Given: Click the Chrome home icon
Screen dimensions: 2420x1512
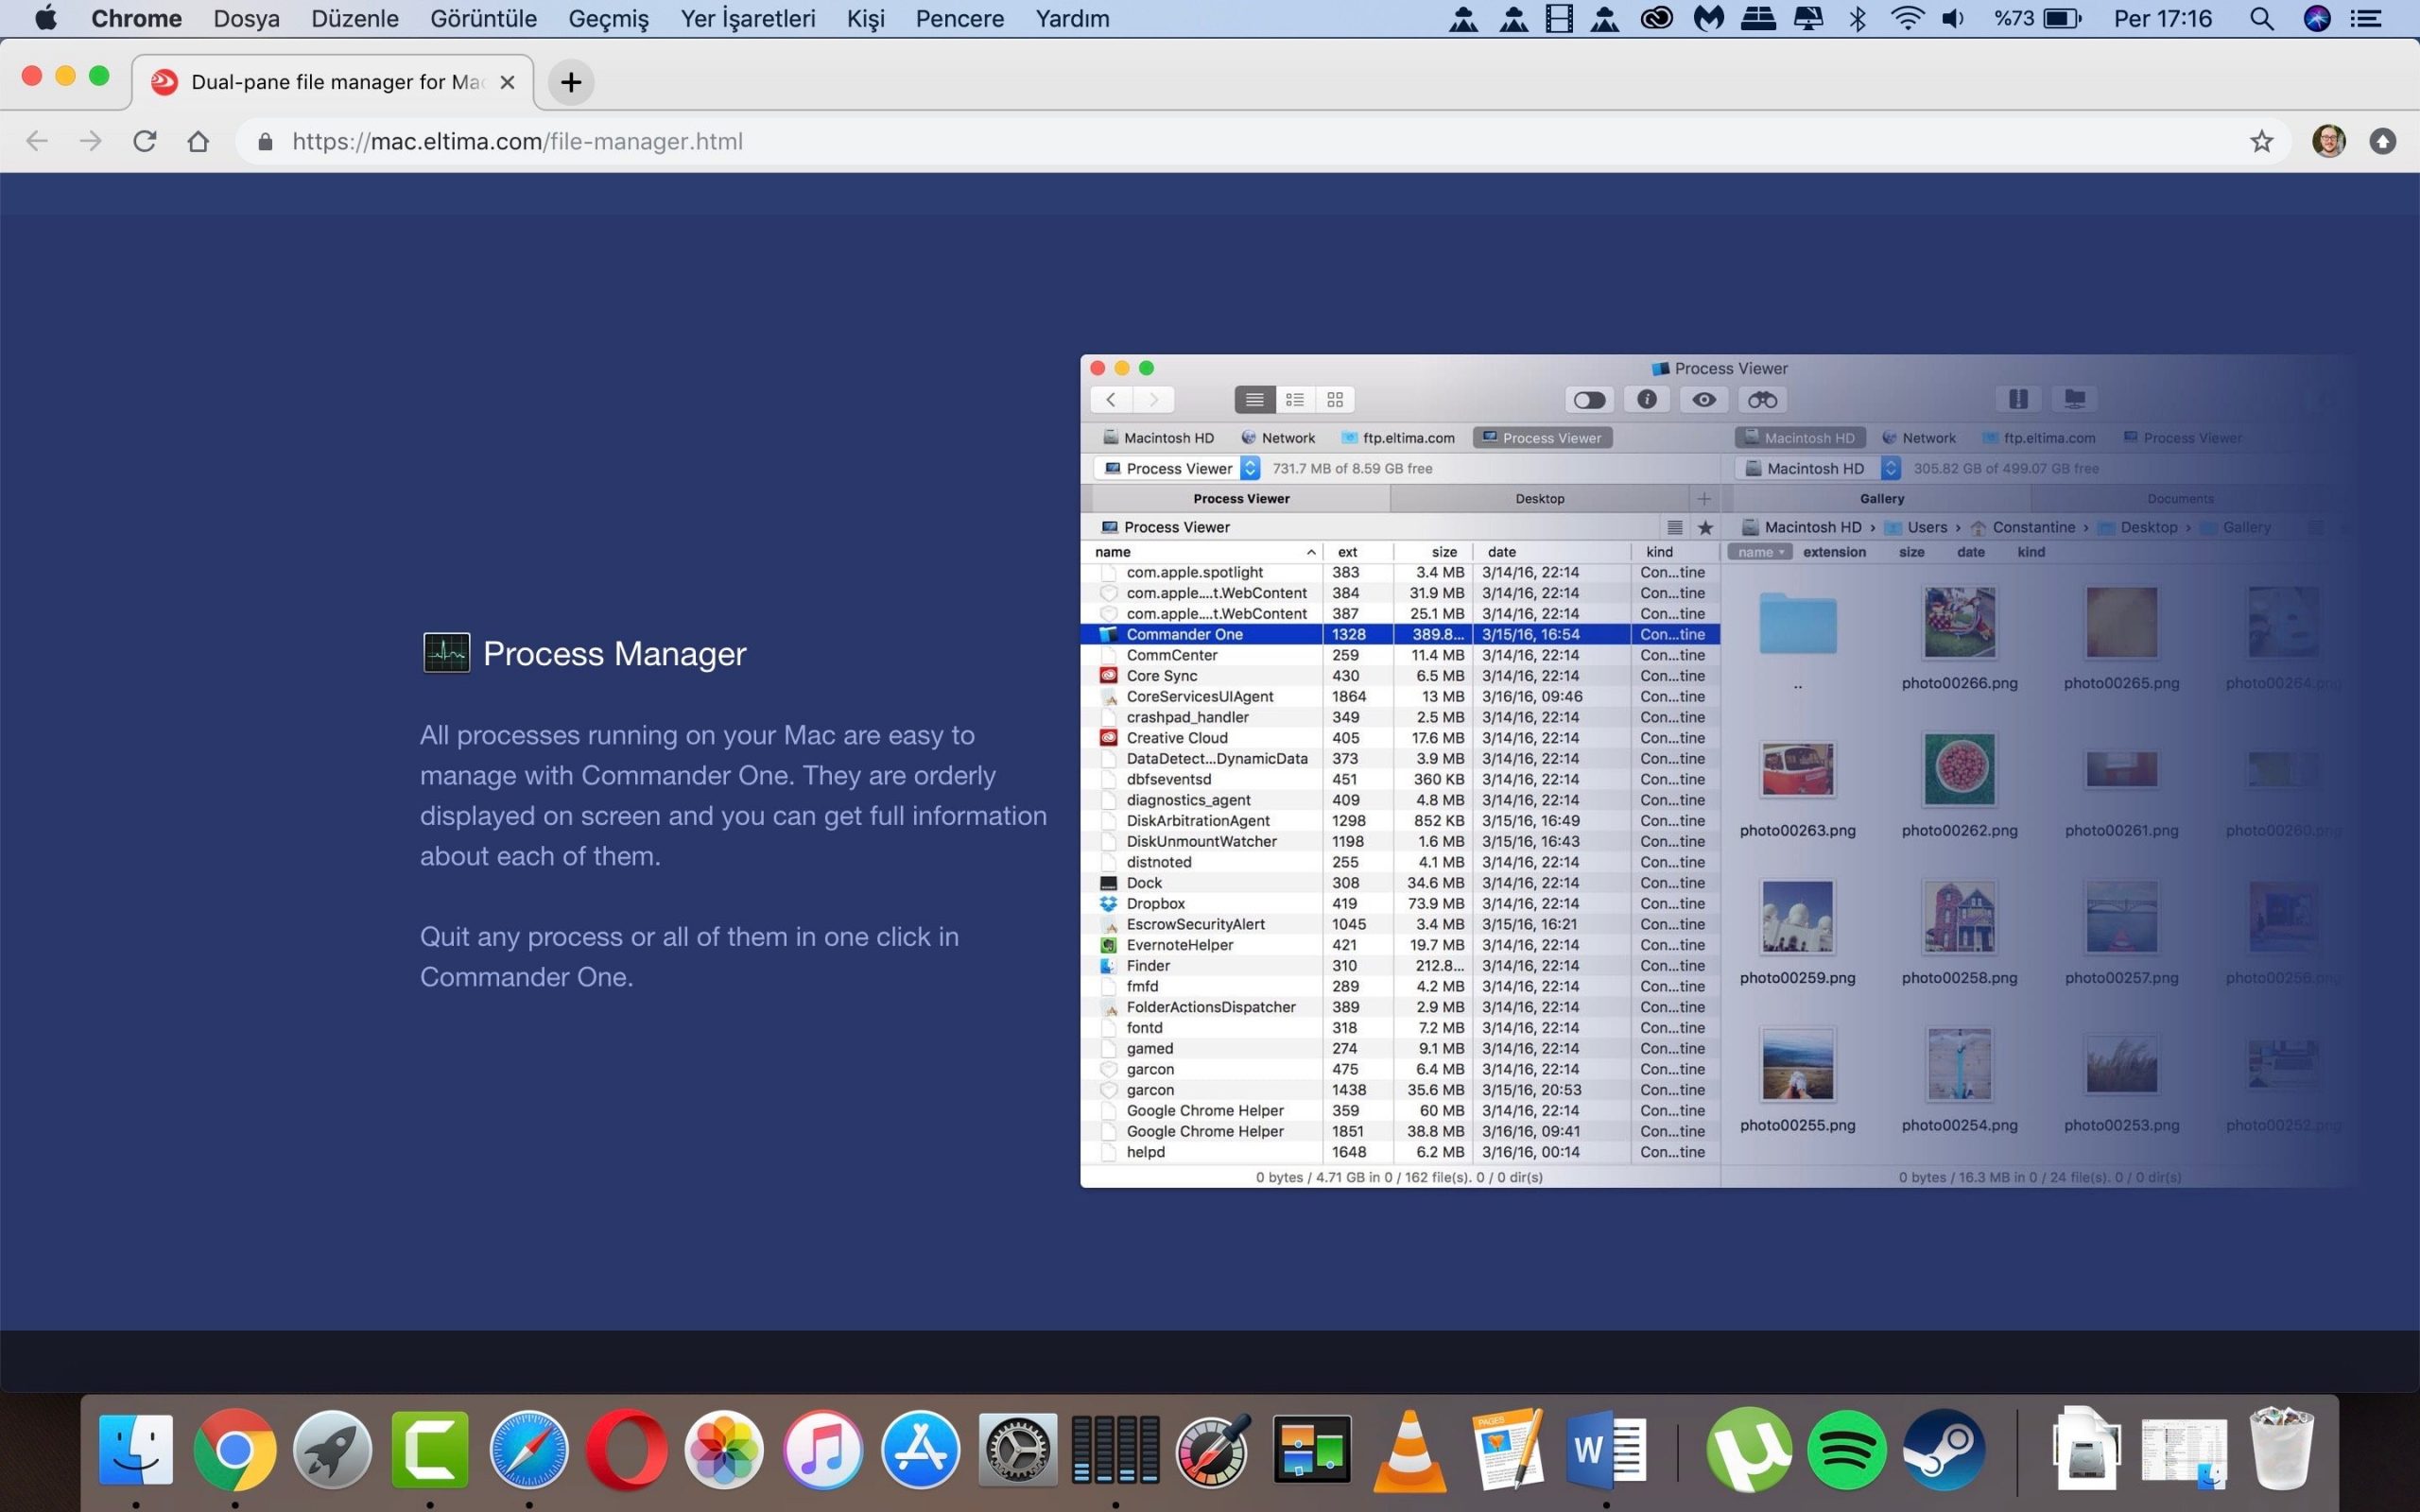Looking at the screenshot, I should point(198,141).
